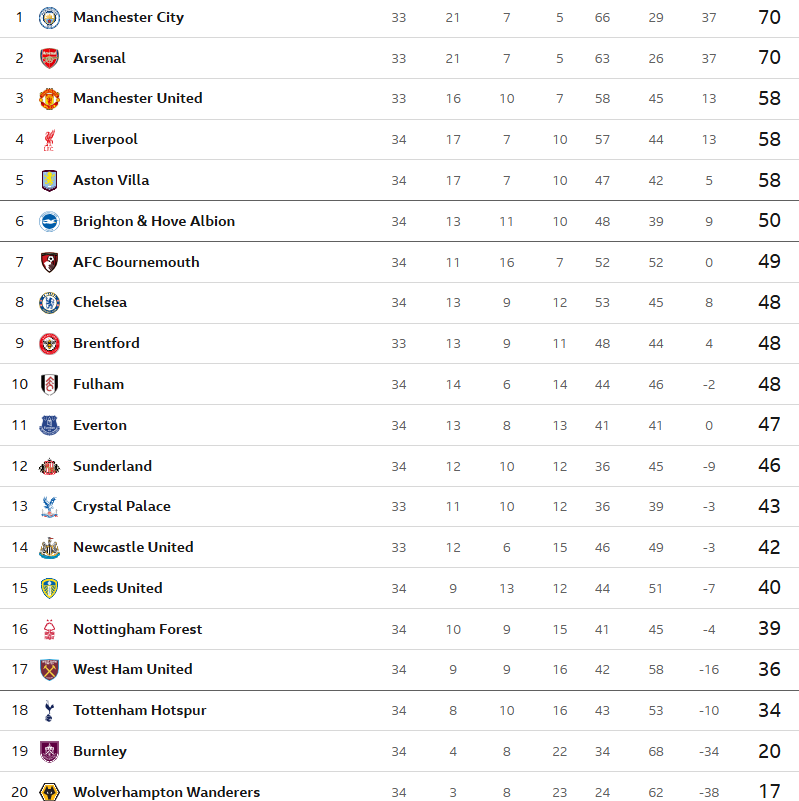This screenshot has width=799, height=801.
Task: Open the Manchester United team link
Action: [x=137, y=98]
